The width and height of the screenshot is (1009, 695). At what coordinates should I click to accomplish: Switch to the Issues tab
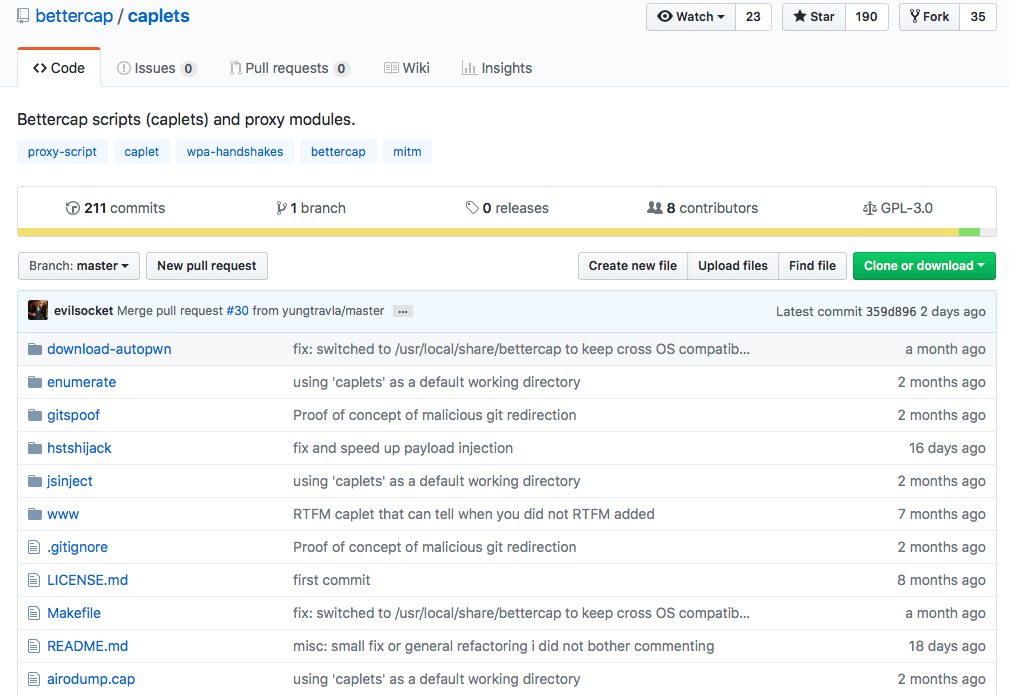pos(156,68)
